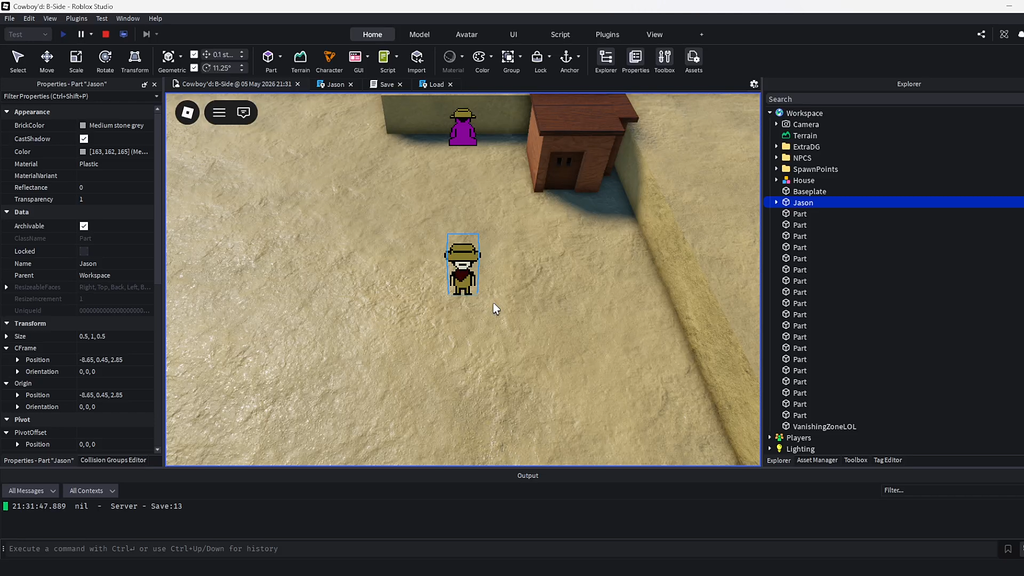
Task: Collapse the Data section
Action: 7,212
